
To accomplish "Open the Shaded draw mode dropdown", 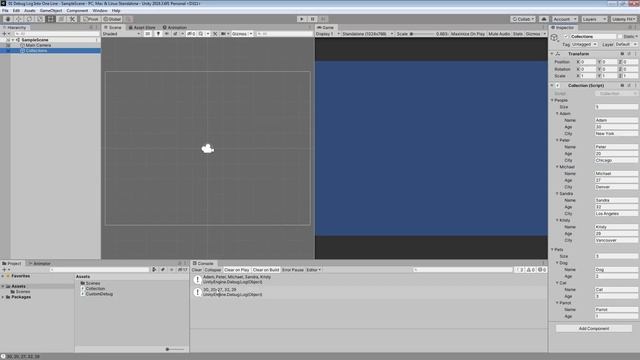I will coord(121,34).
